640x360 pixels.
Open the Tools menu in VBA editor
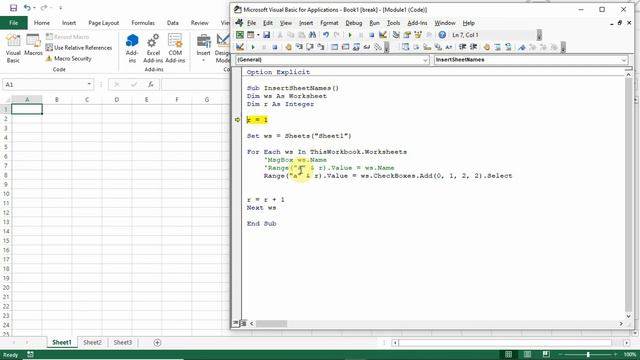pos(393,23)
